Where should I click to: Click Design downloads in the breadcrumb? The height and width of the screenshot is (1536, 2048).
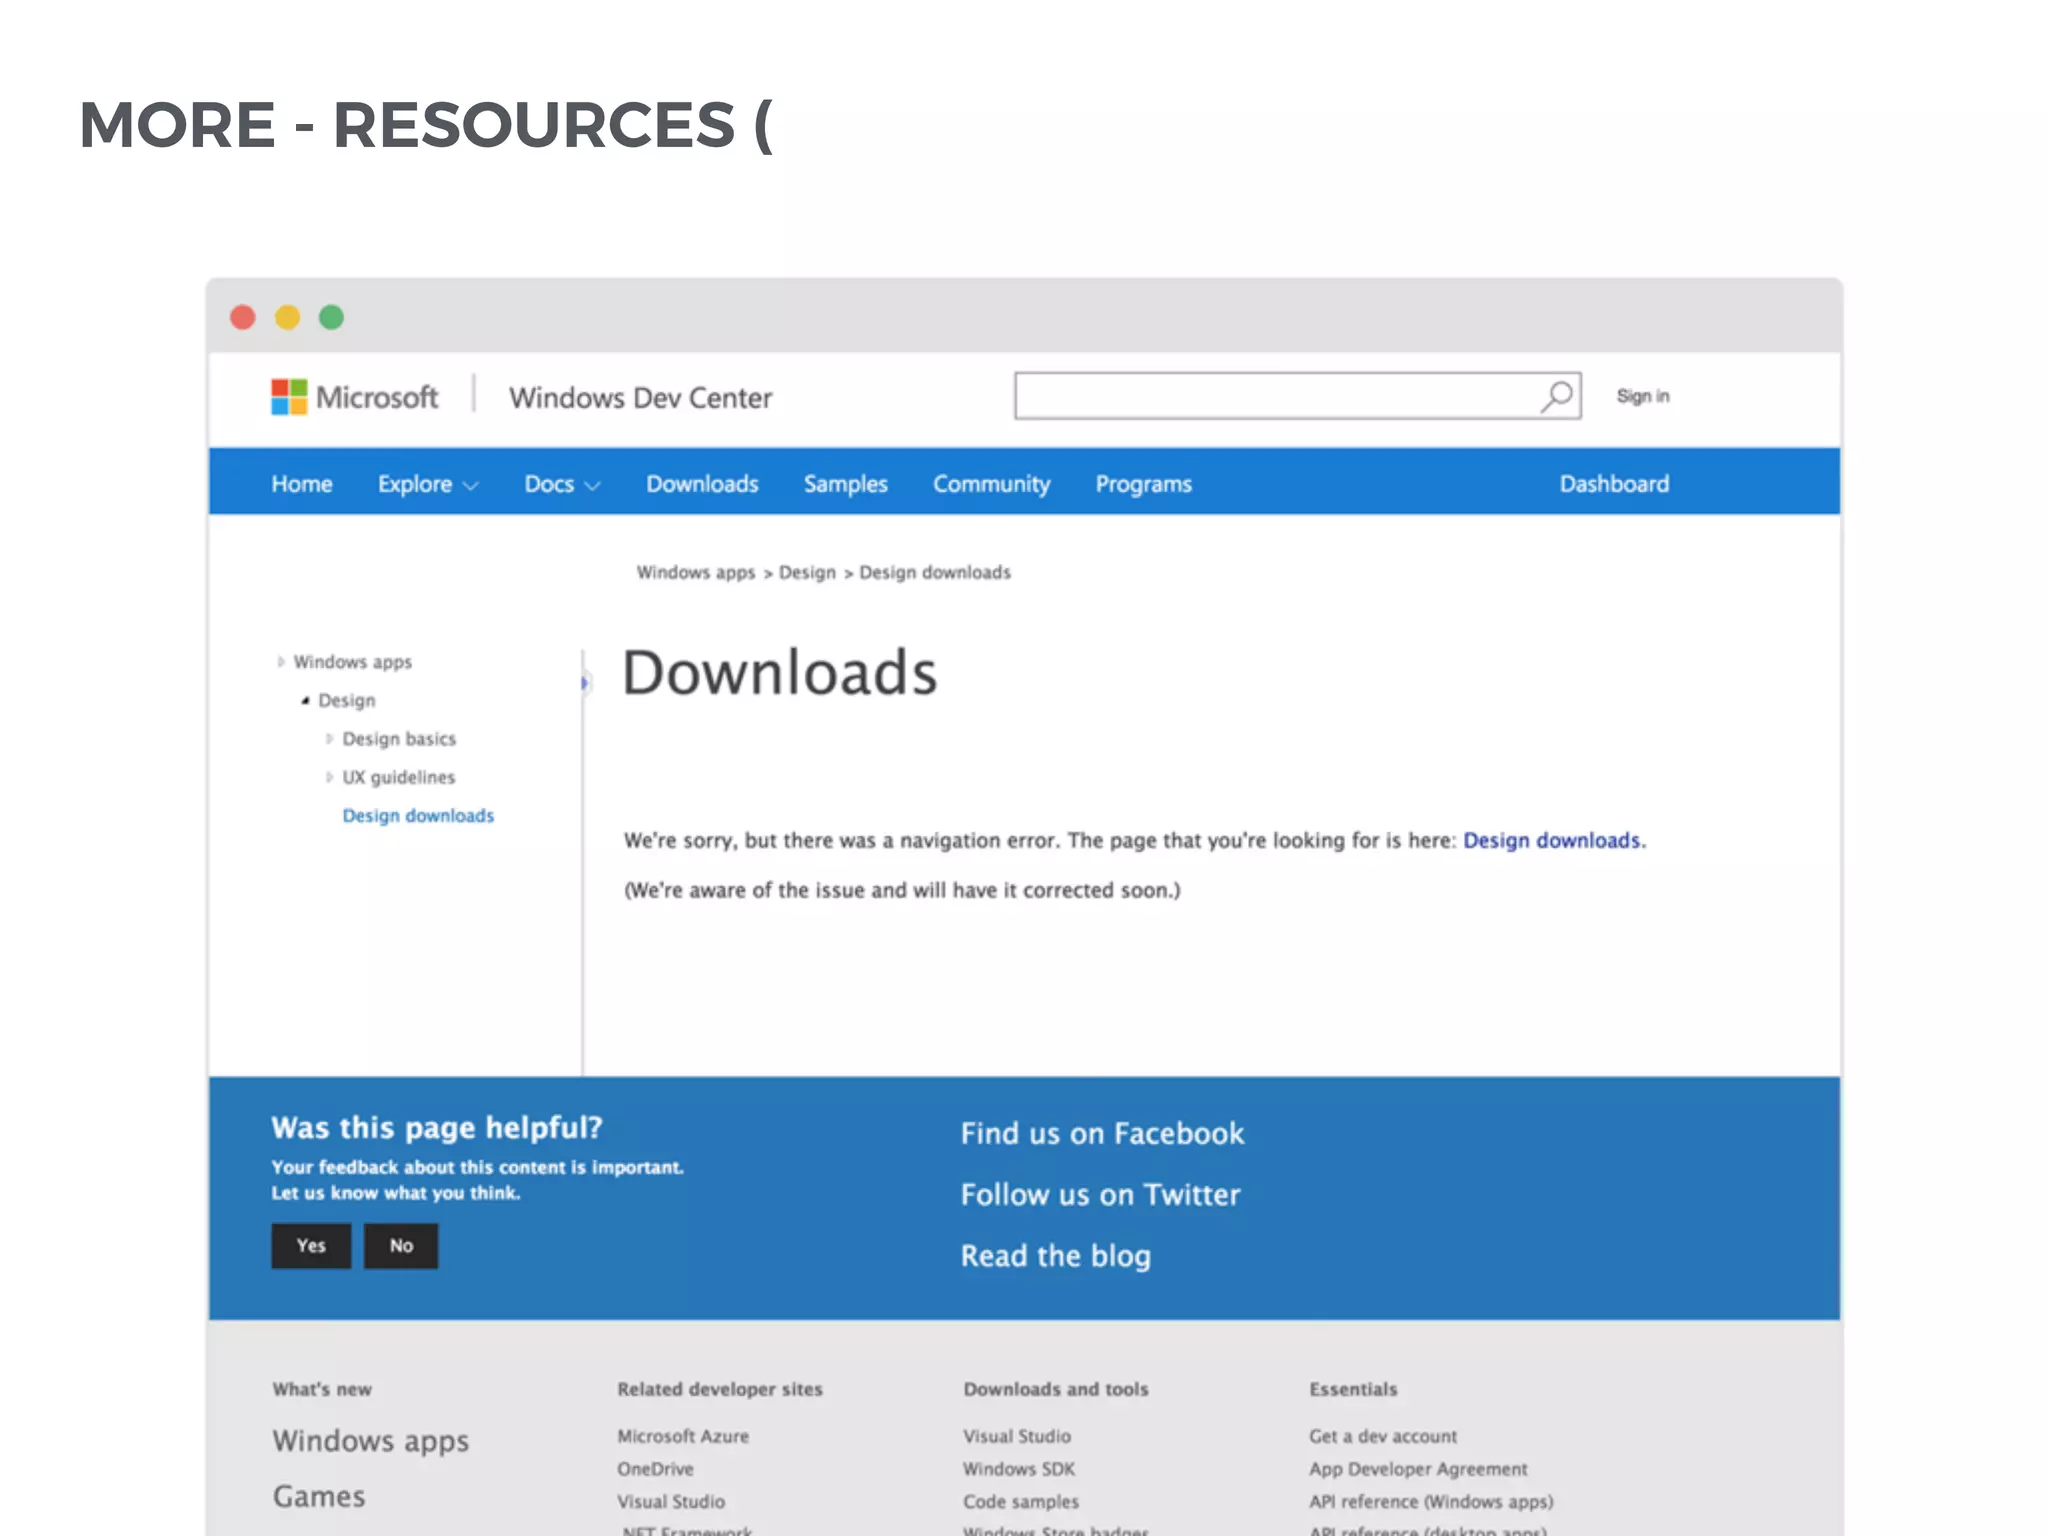coord(935,572)
